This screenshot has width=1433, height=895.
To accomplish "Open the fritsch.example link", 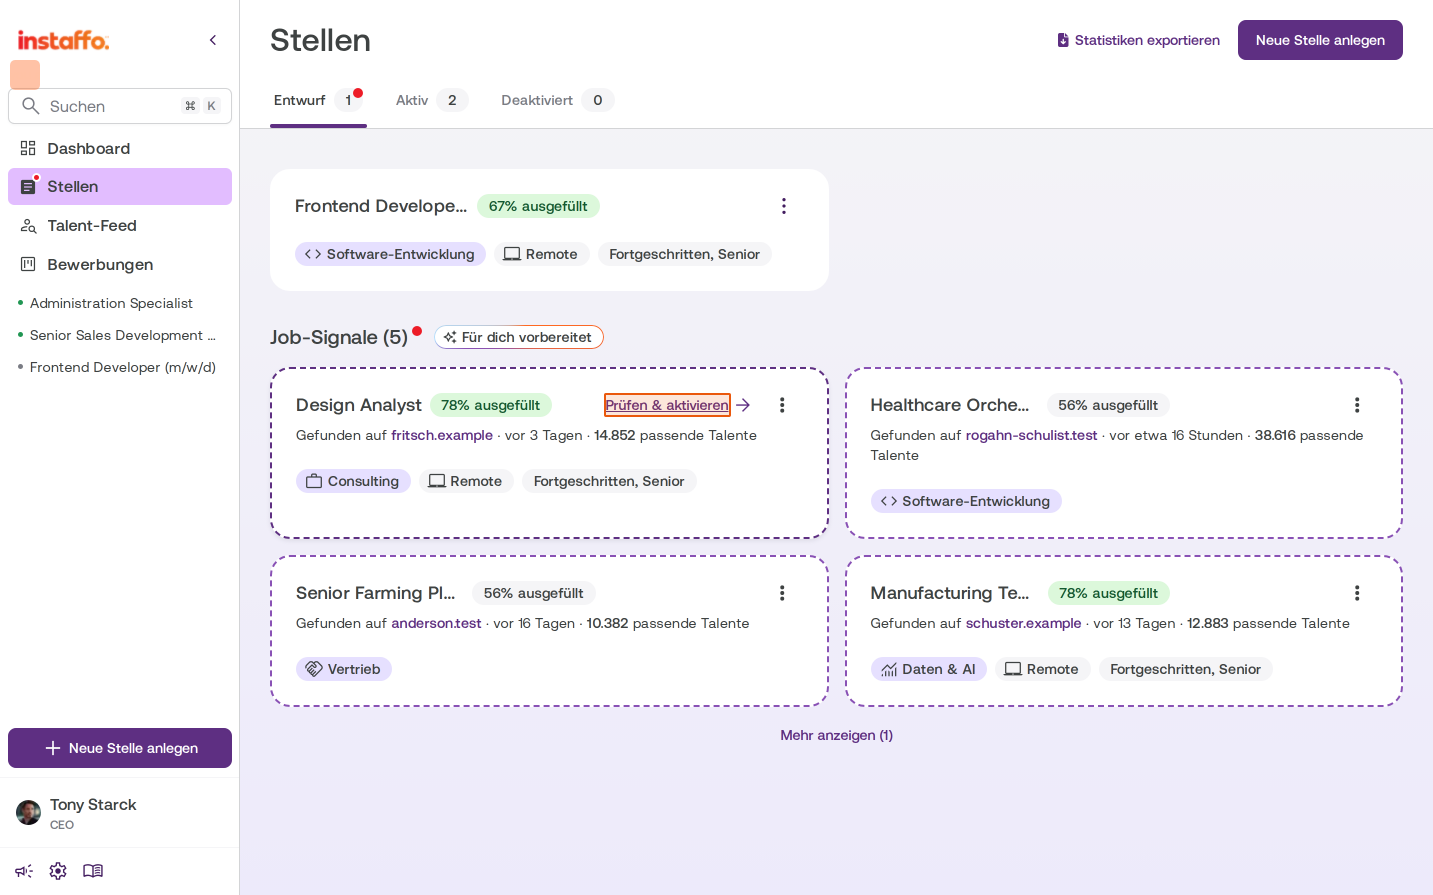I will tap(442, 435).
